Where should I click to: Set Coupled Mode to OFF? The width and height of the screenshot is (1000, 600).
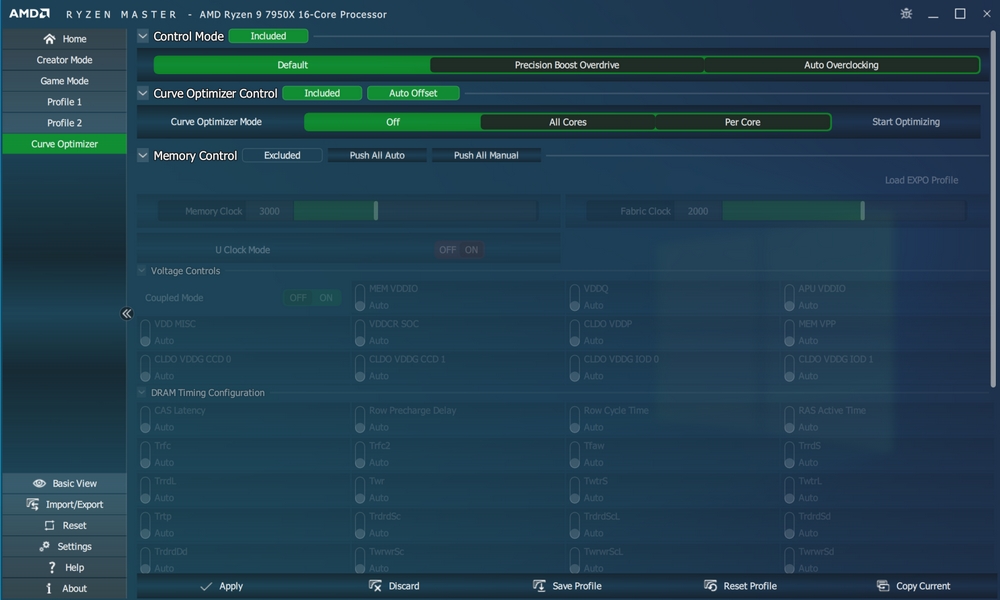(298, 298)
